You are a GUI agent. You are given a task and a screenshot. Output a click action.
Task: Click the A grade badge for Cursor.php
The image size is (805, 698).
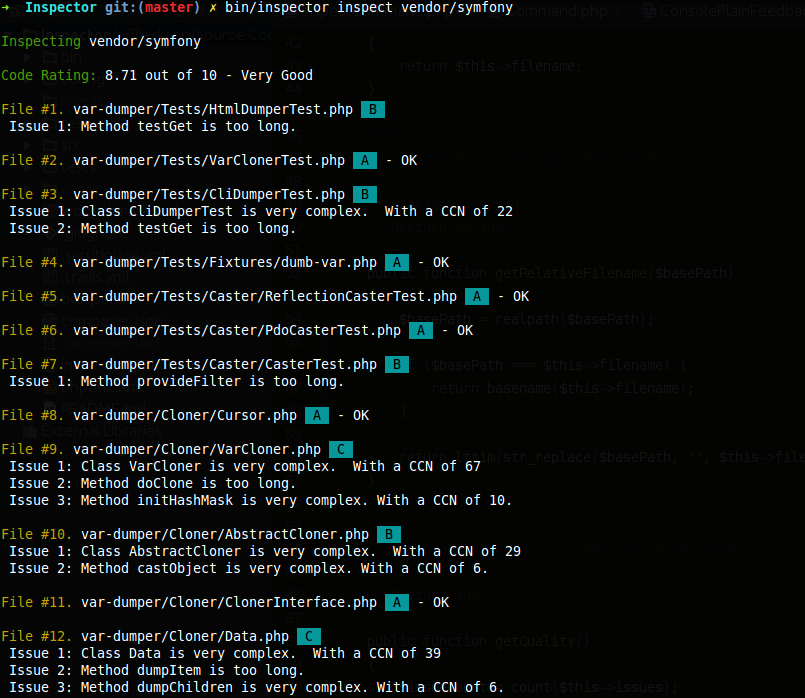coord(317,415)
